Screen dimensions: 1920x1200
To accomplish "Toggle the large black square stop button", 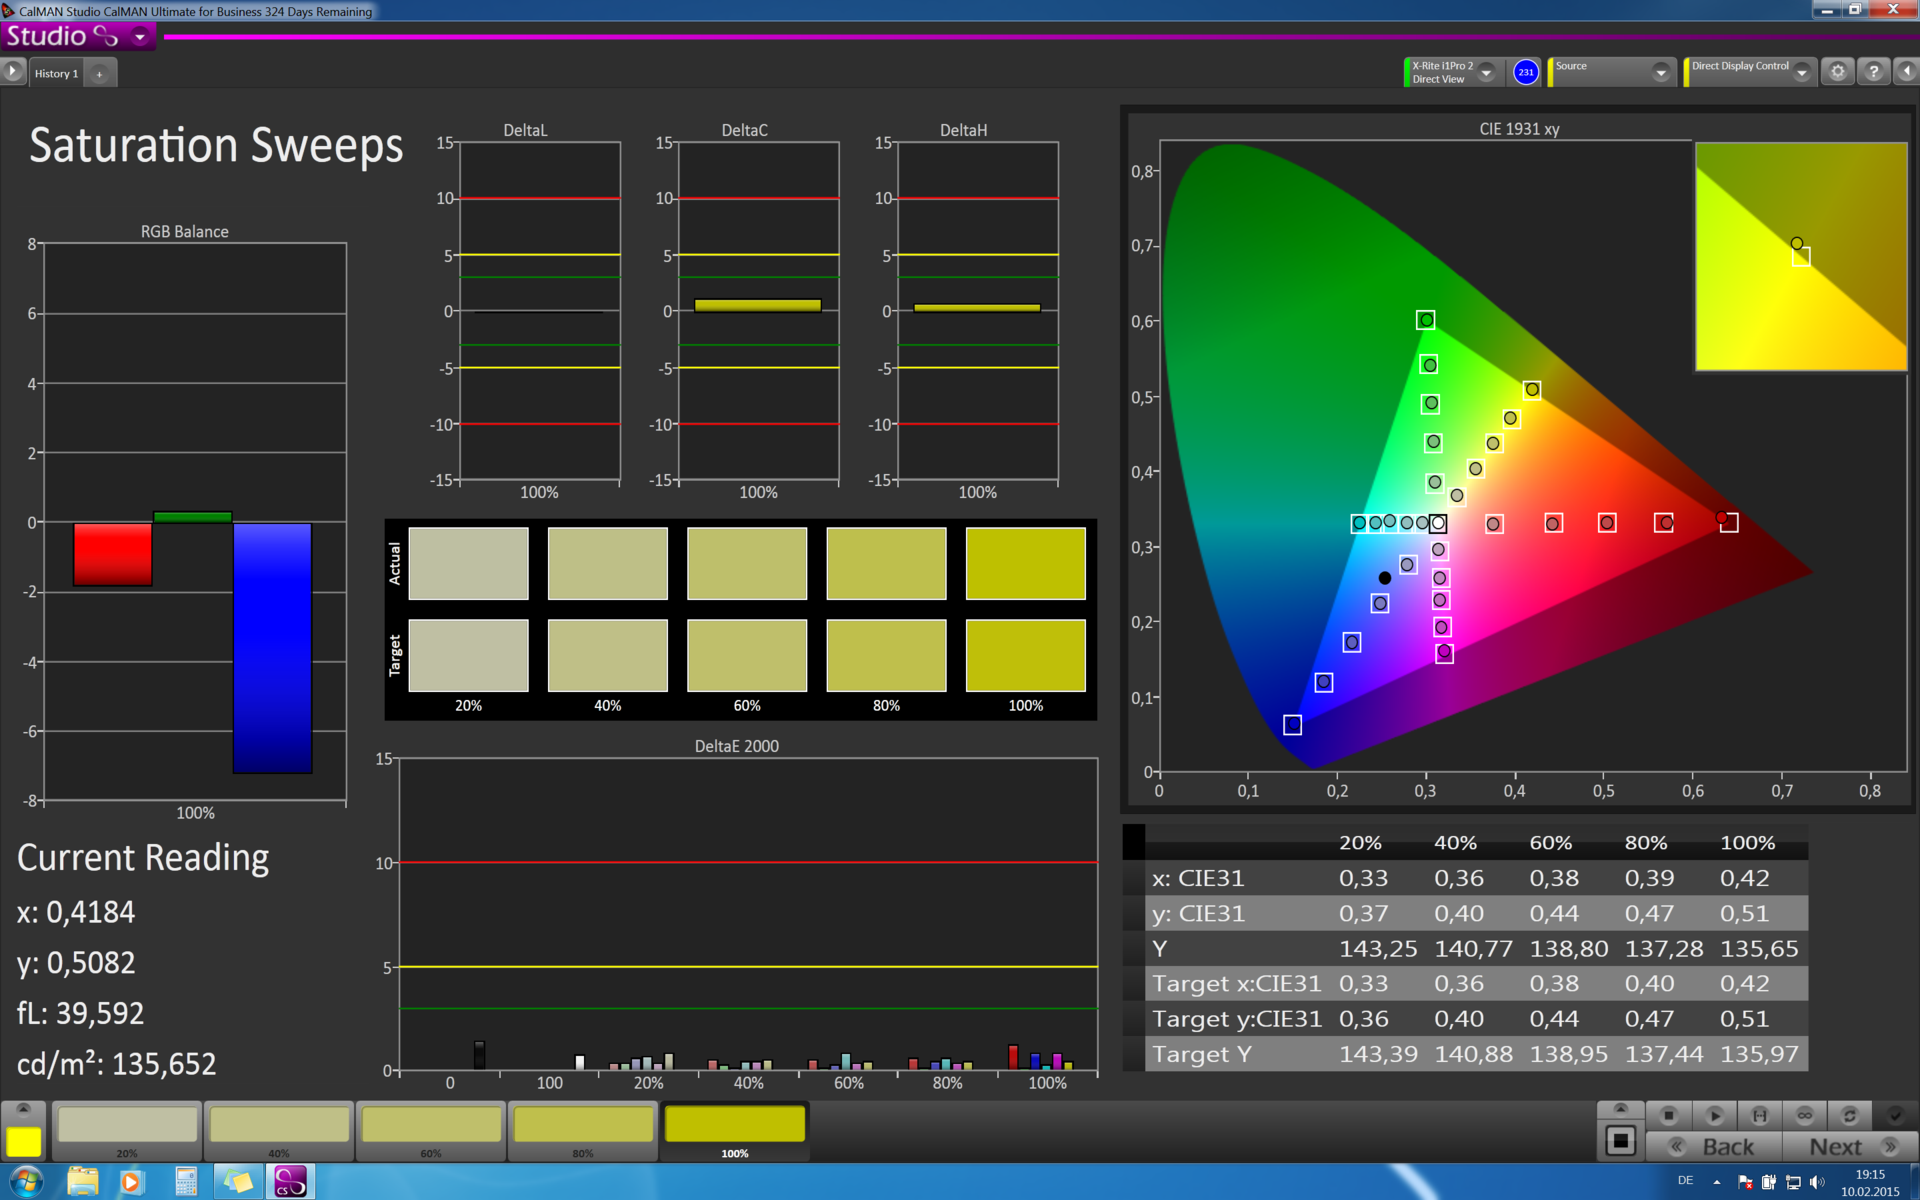I will [x=1620, y=1141].
